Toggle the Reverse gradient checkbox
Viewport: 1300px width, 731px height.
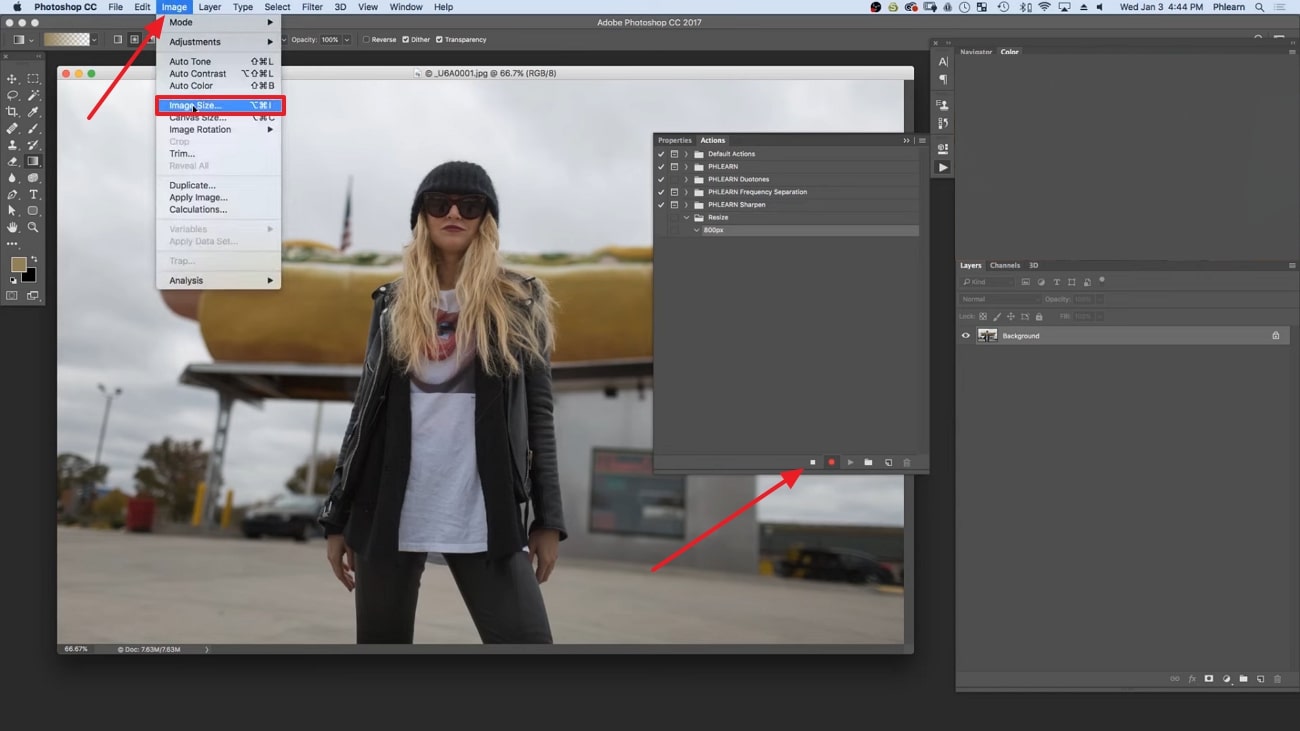coord(366,40)
